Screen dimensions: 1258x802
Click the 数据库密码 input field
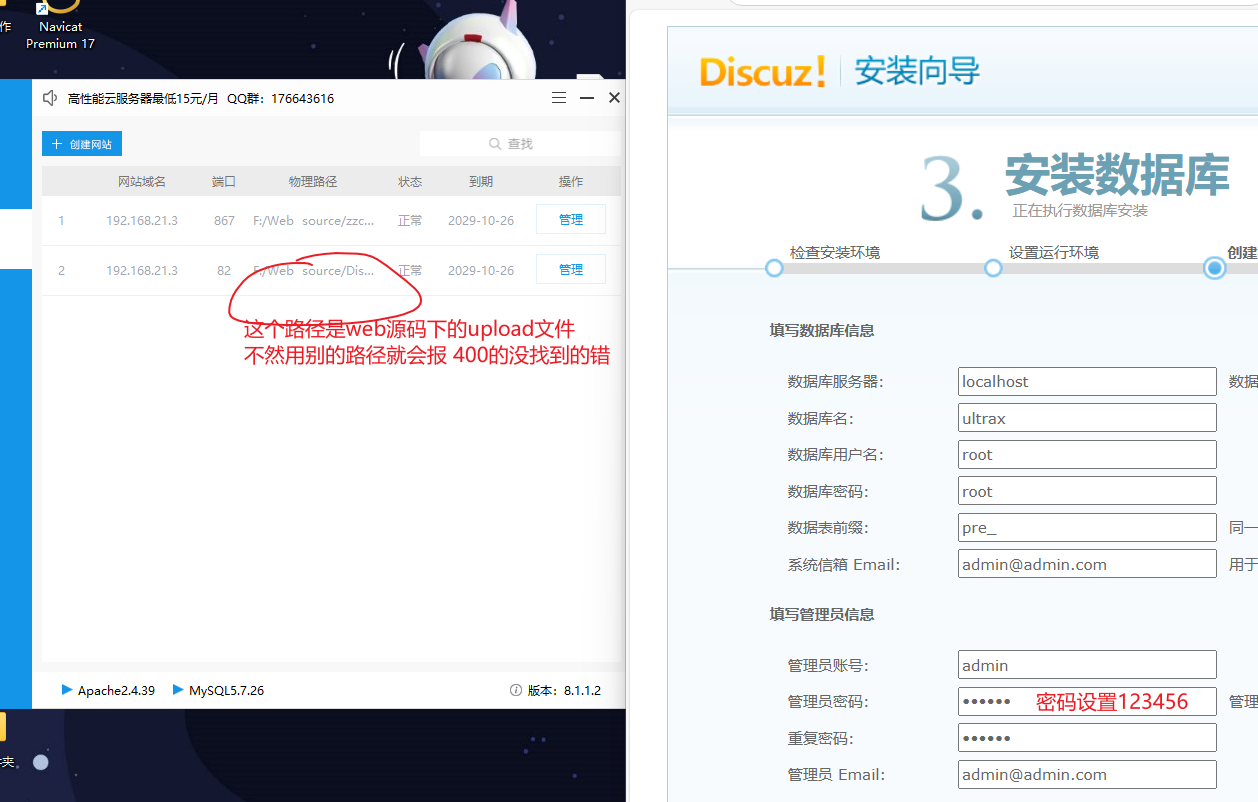[1087, 491]
